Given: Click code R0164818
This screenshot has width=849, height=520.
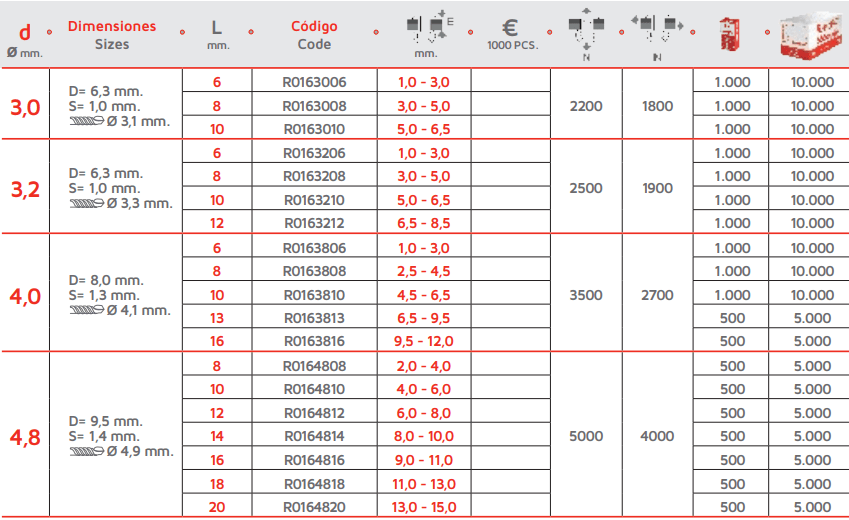Looking at the screenshot, I should (x=314, y=484).
